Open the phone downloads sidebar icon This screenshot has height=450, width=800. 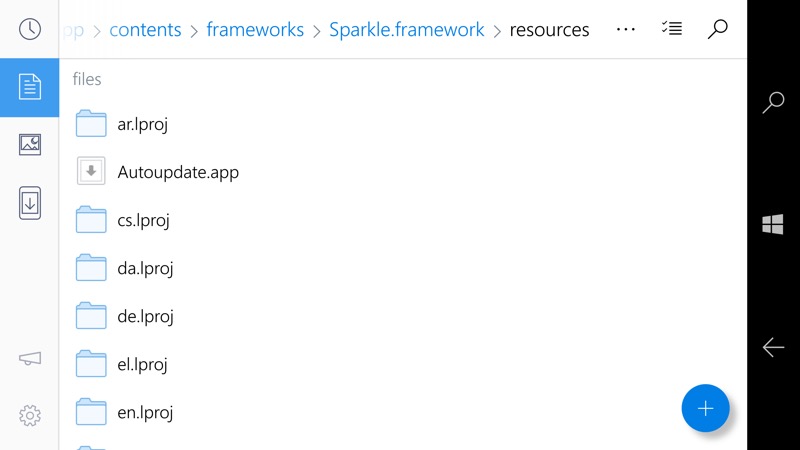pos(30,203)
